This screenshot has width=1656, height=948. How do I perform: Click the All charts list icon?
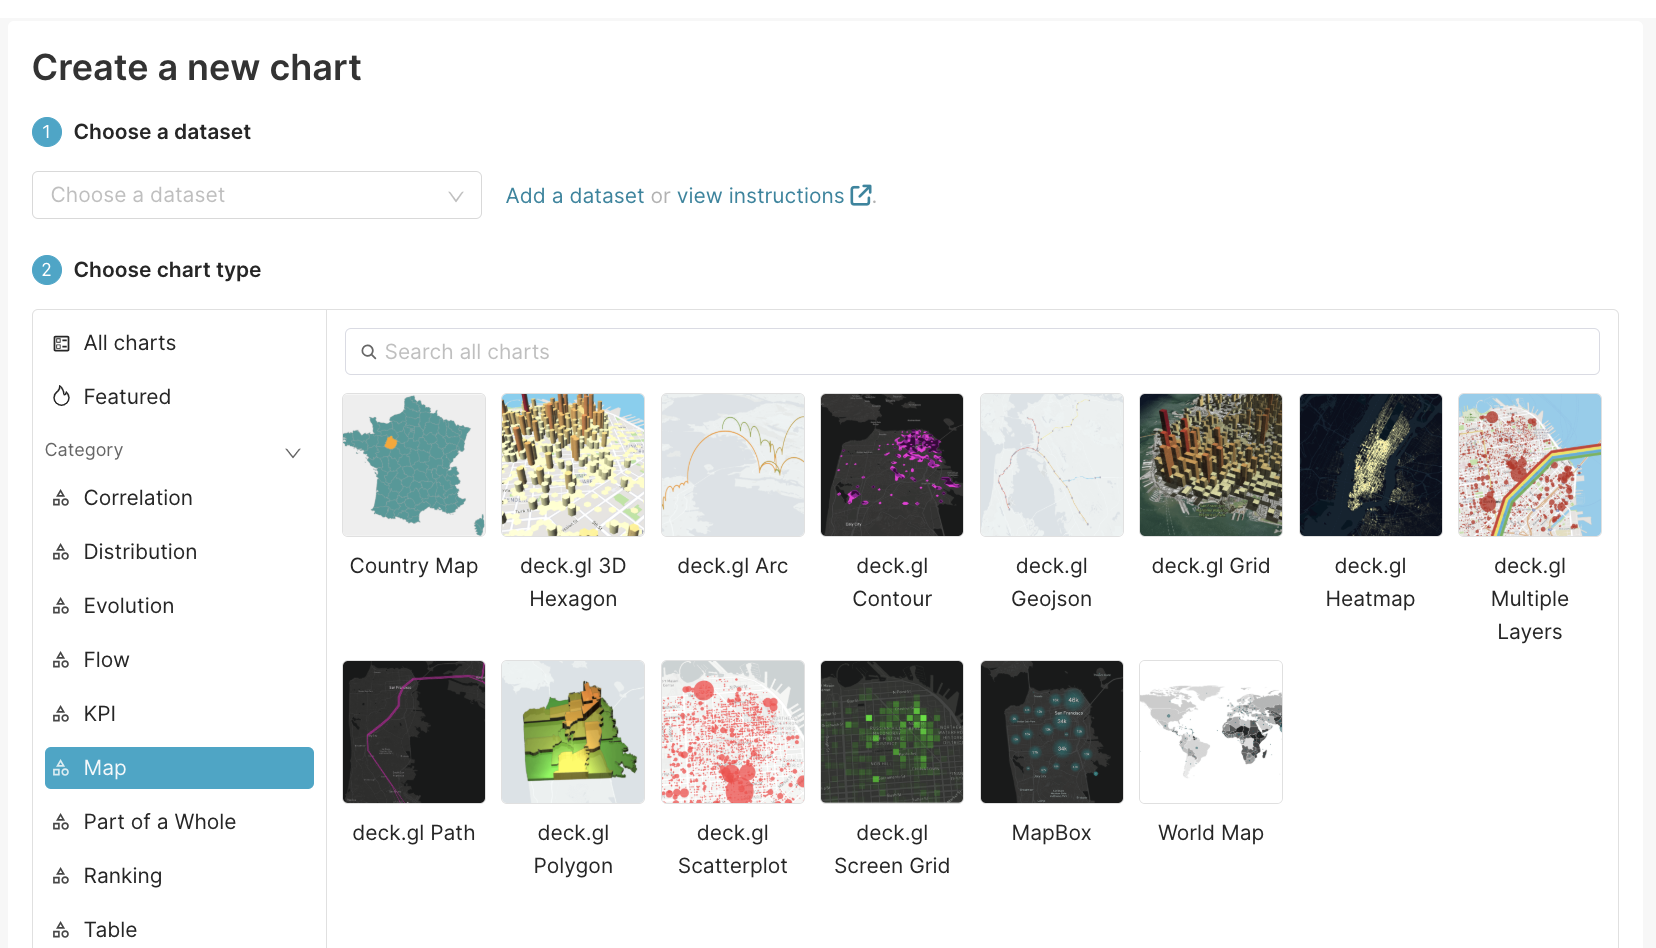pos(61,344)
